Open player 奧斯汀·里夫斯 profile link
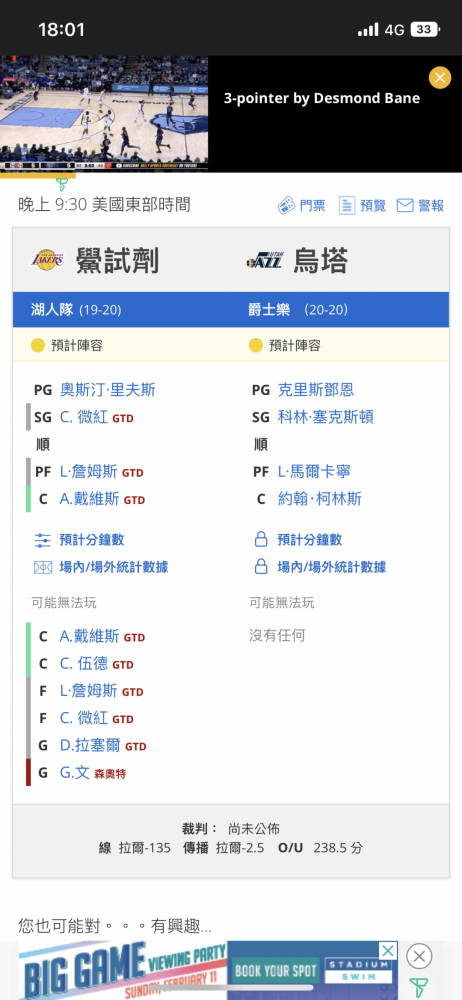The height and width of the screenshot is (1000, 462). 107,390
